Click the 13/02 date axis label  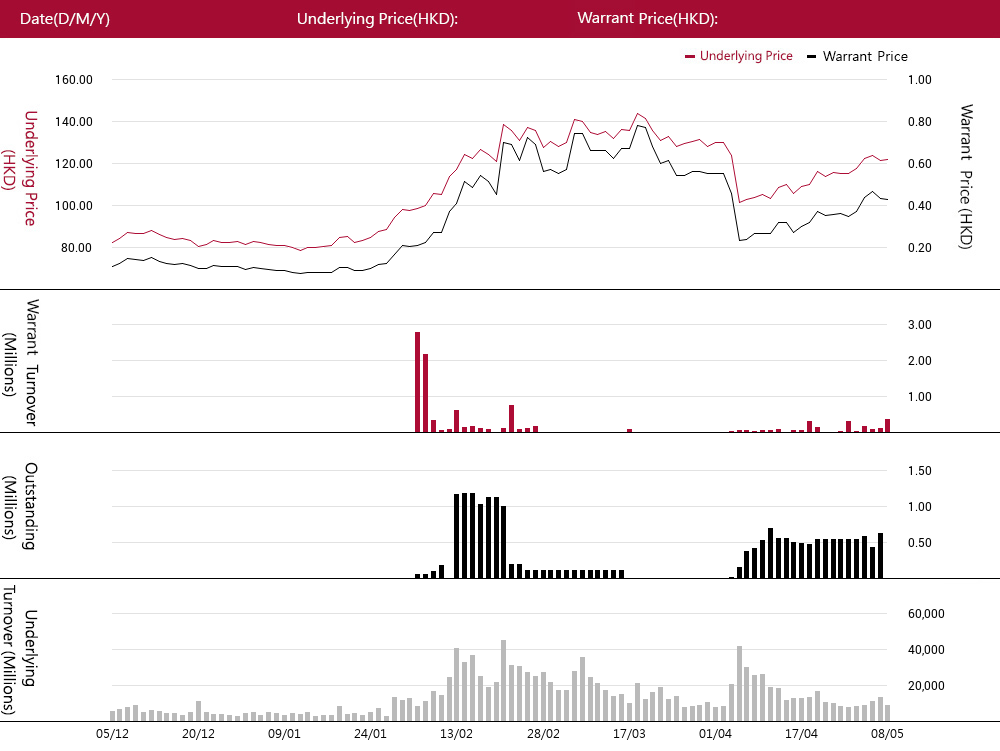tap(457, 734)
